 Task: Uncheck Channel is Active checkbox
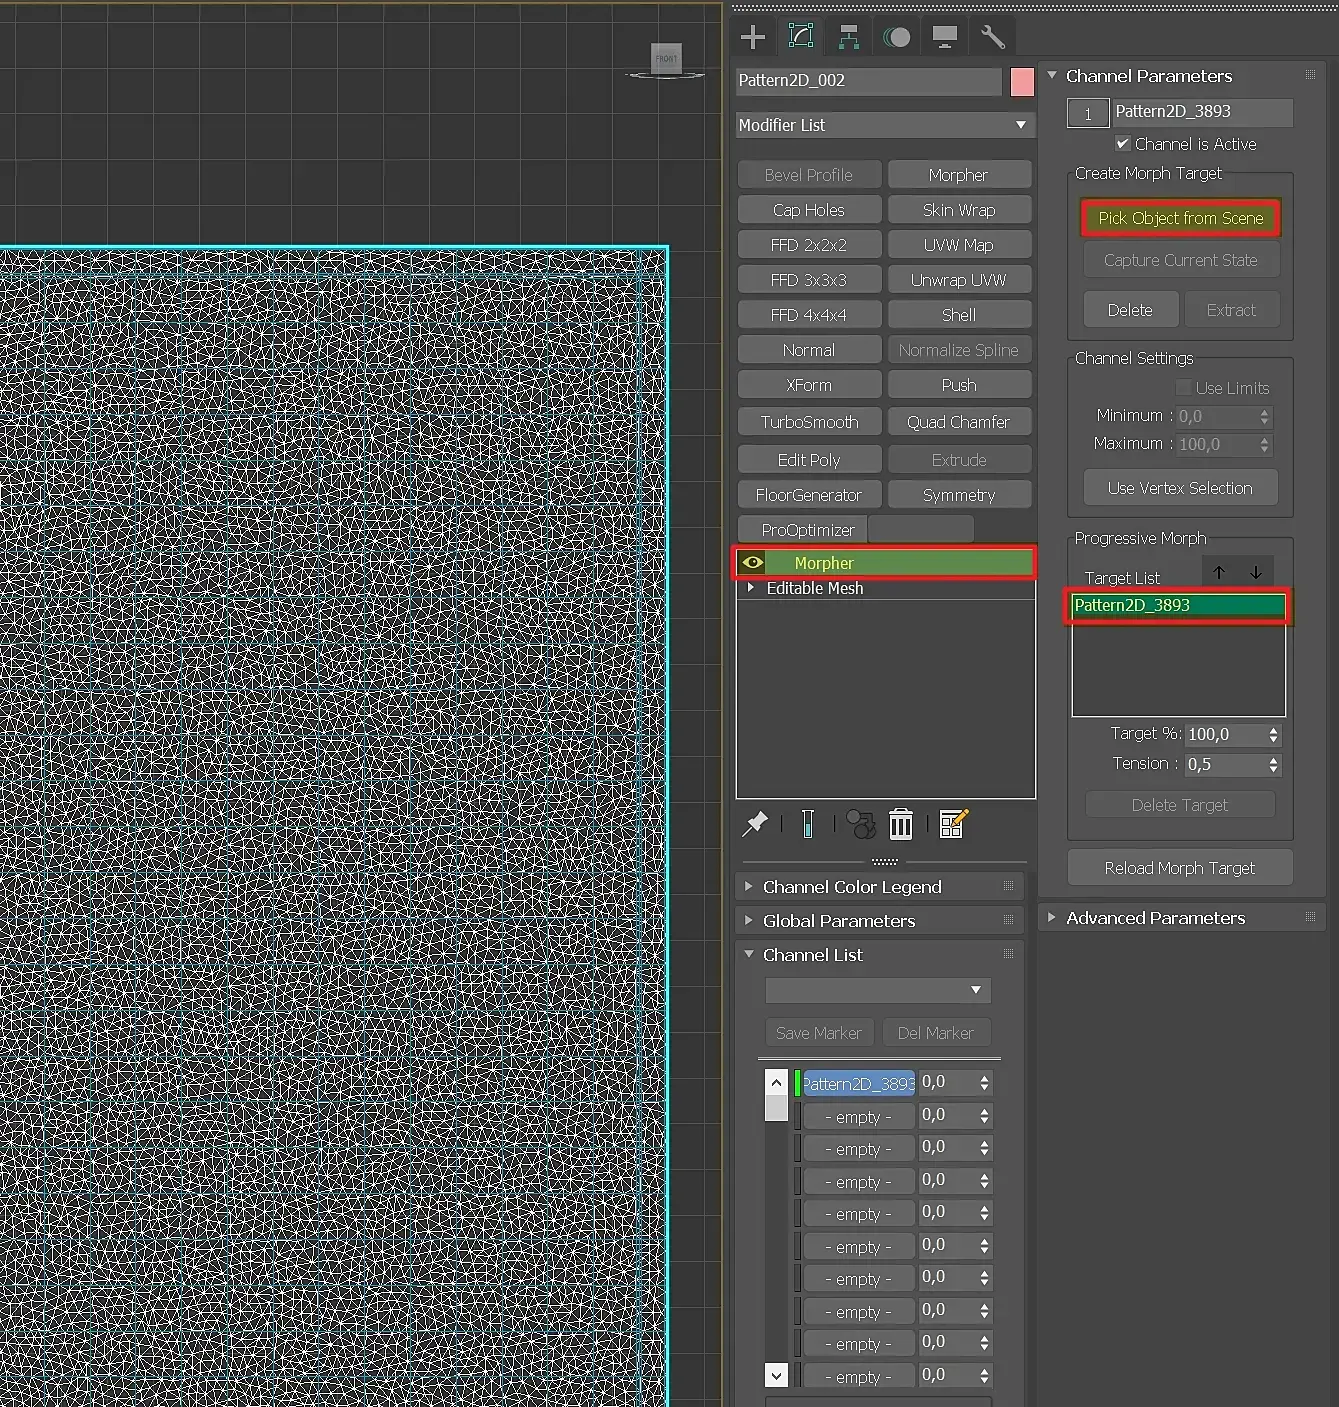click(1123, 144)
